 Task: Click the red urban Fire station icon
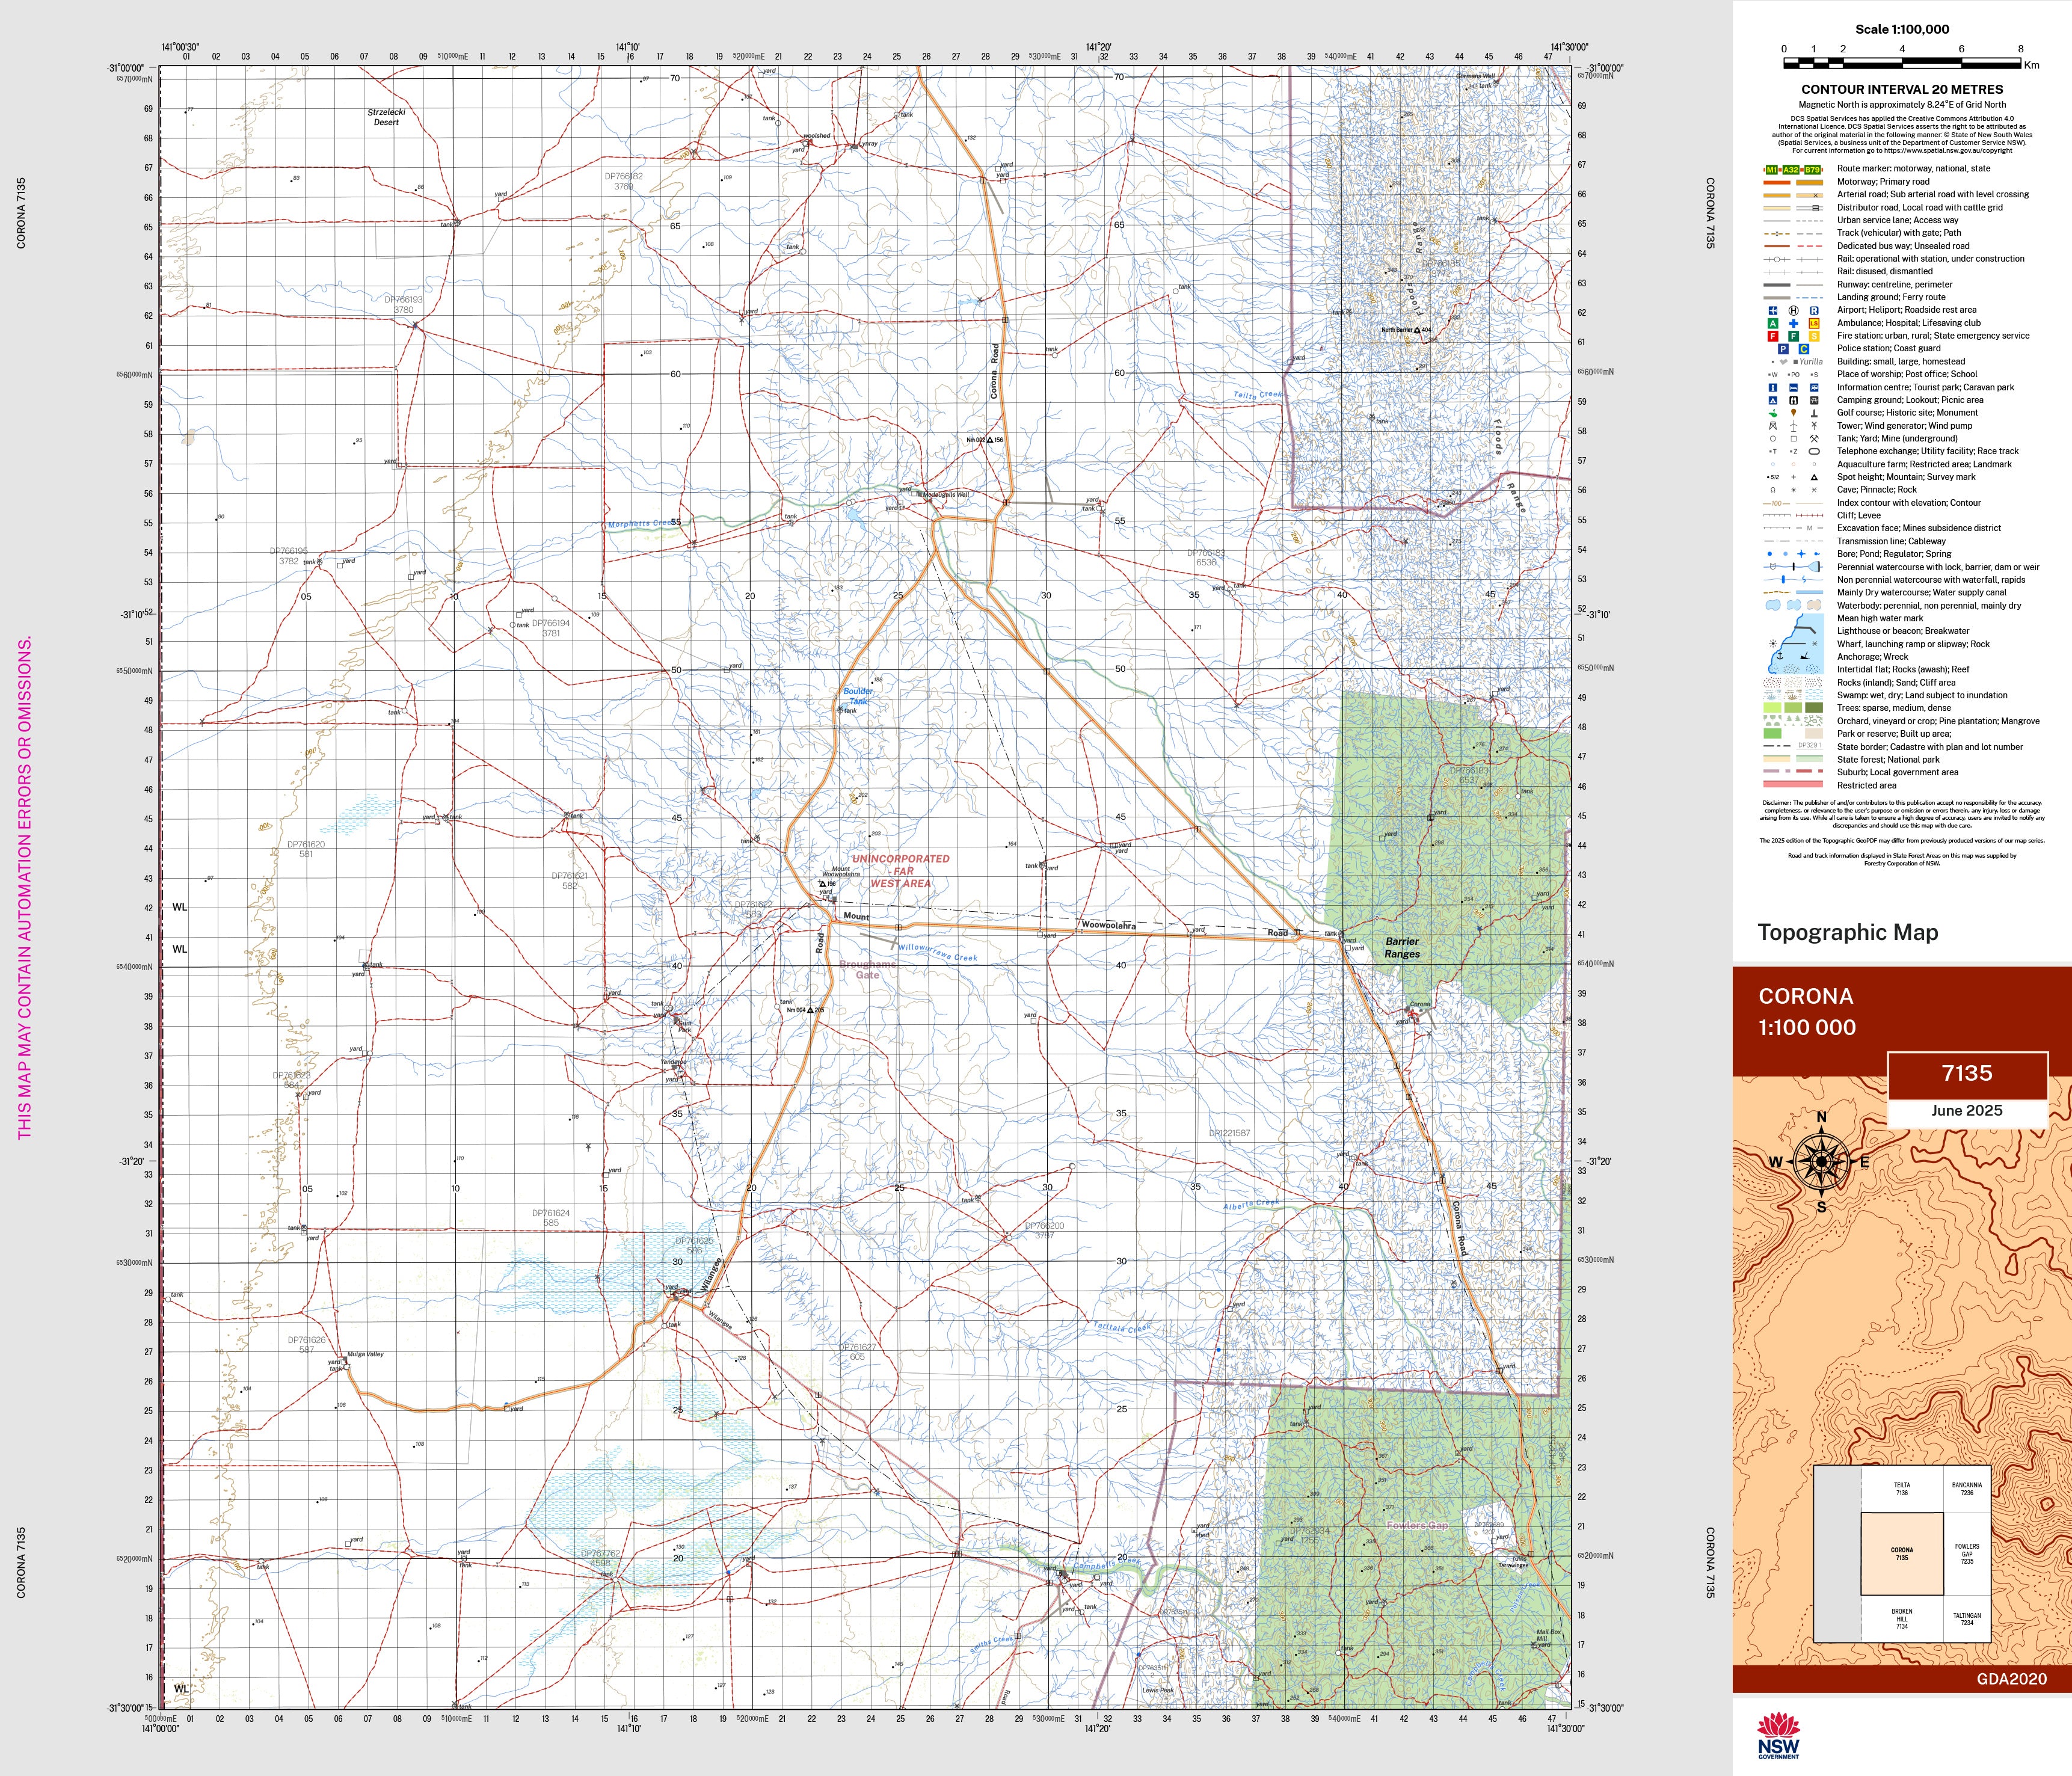(1773, 337)
